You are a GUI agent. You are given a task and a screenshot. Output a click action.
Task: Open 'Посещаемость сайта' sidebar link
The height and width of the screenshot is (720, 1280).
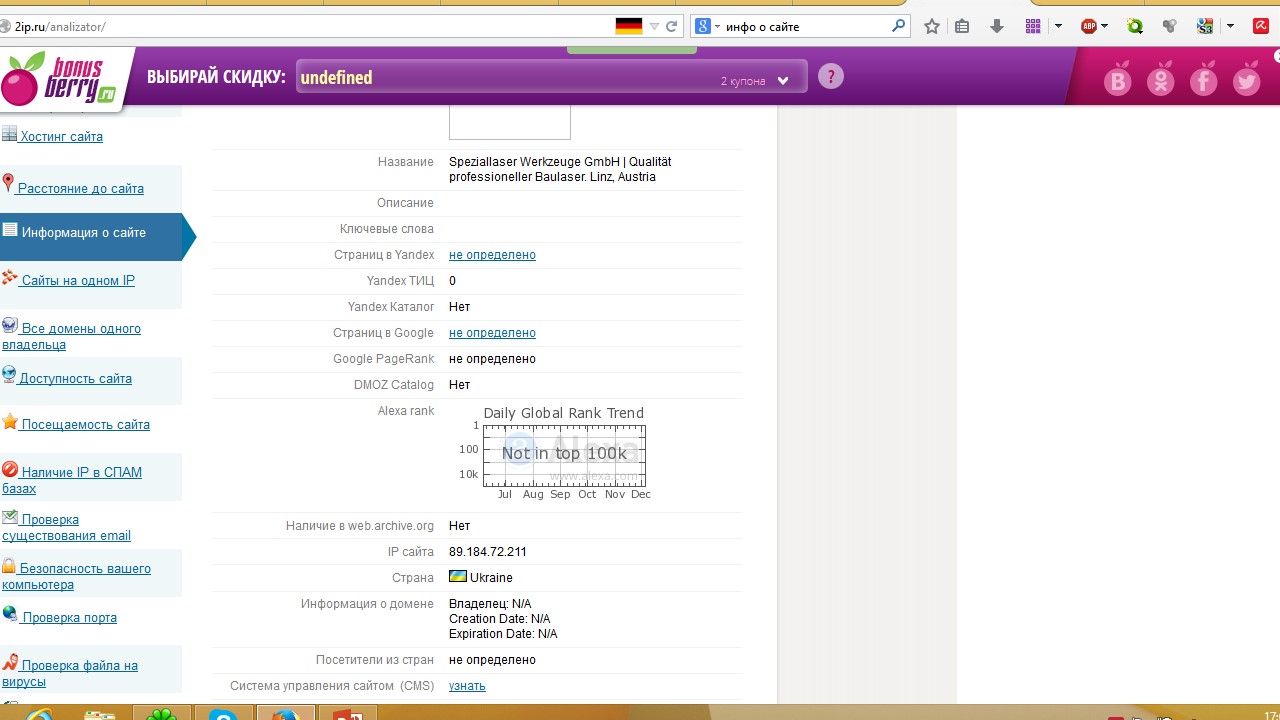tap(85, 424)
